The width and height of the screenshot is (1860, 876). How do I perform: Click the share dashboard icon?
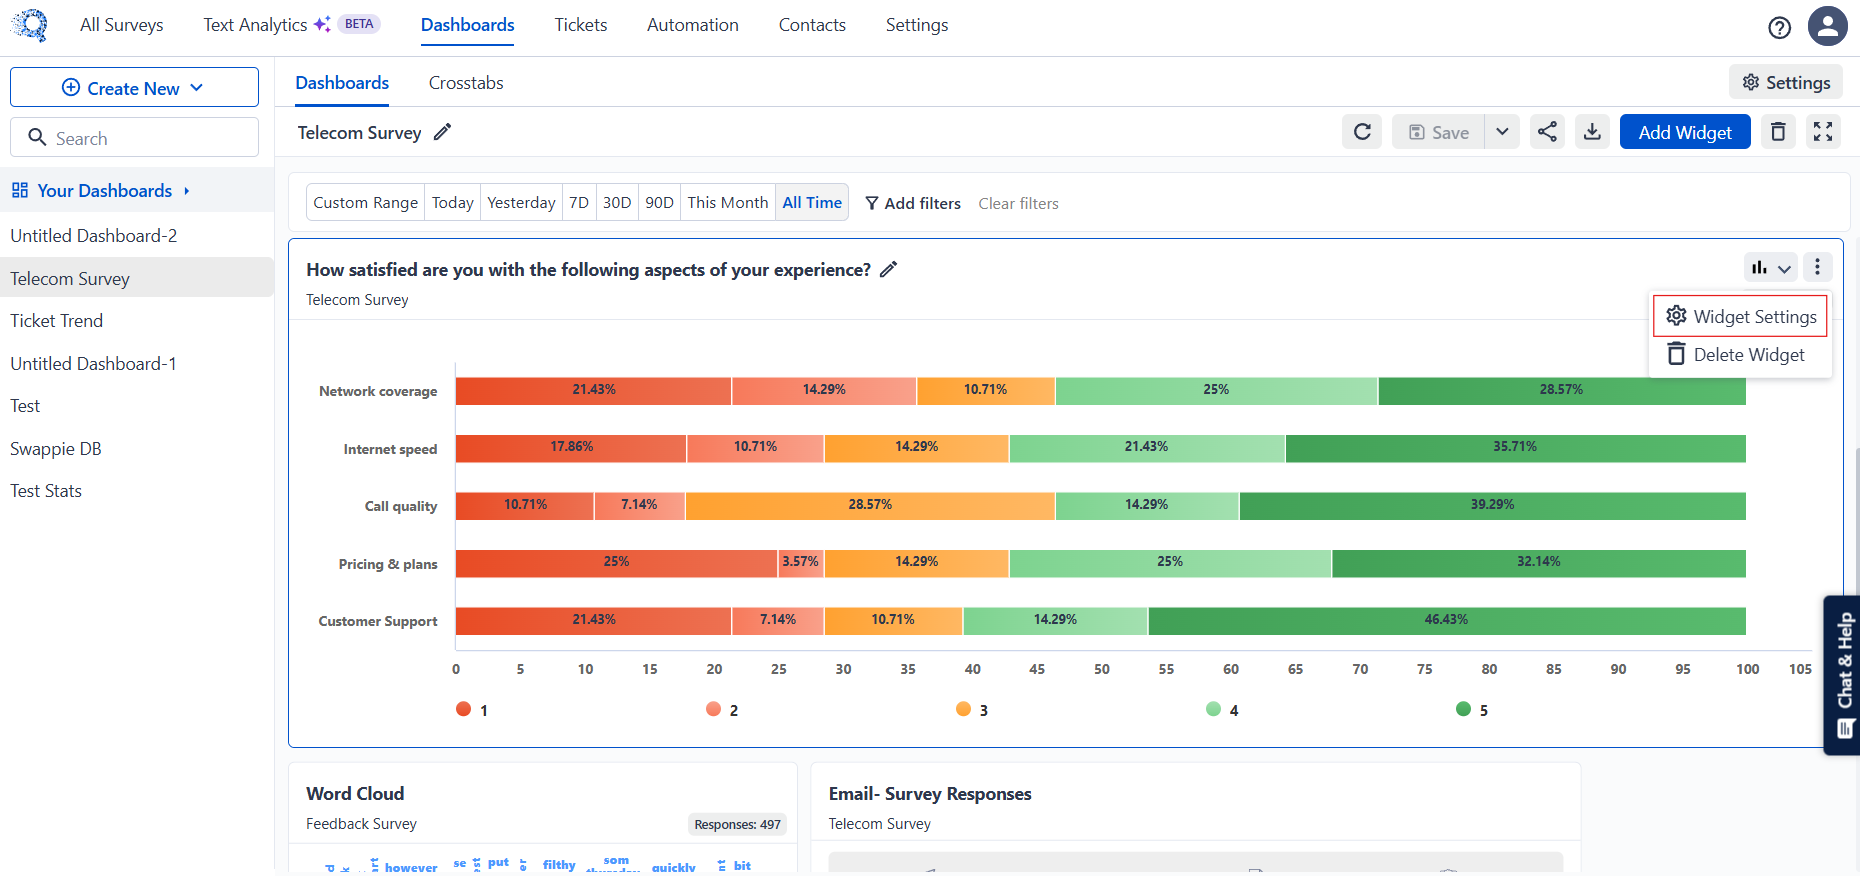[x=1547, y=132]
